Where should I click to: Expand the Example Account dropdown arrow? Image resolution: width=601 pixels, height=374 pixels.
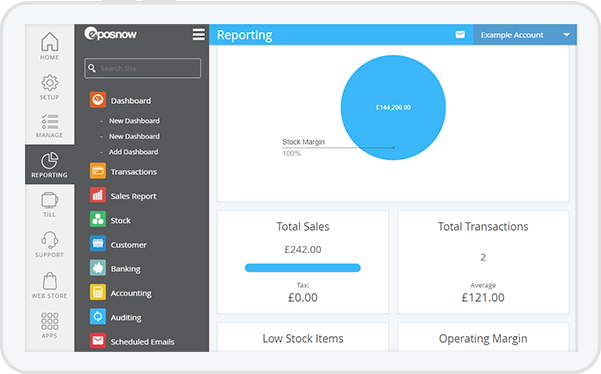pos(566,35)
